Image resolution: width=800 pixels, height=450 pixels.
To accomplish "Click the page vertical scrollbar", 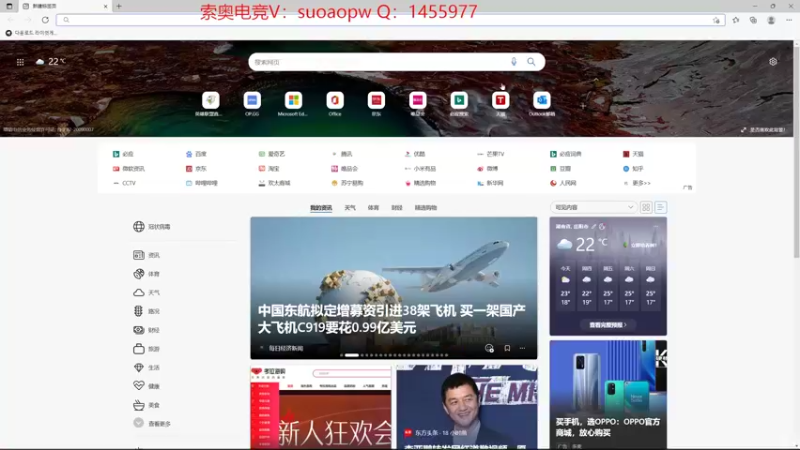I will pyautogui.click(x=796, y=153).
